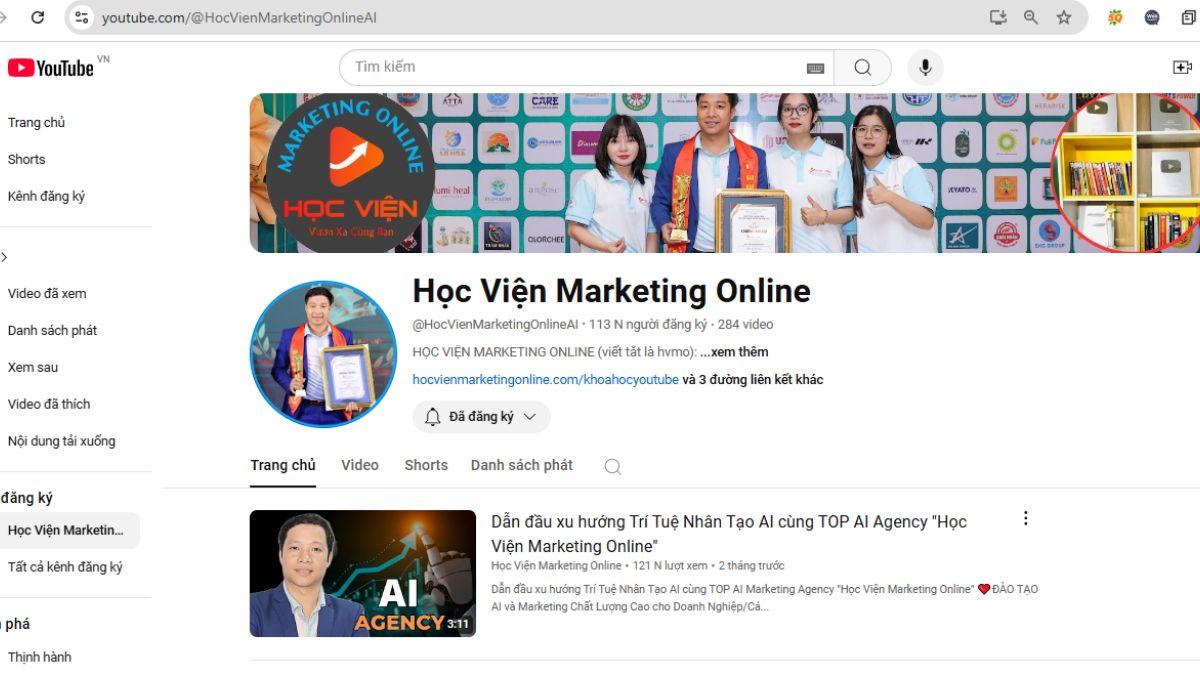1200x675 pixels.
Task: Go to YouTube home via the logo
Action: click(x=51, y=68)
